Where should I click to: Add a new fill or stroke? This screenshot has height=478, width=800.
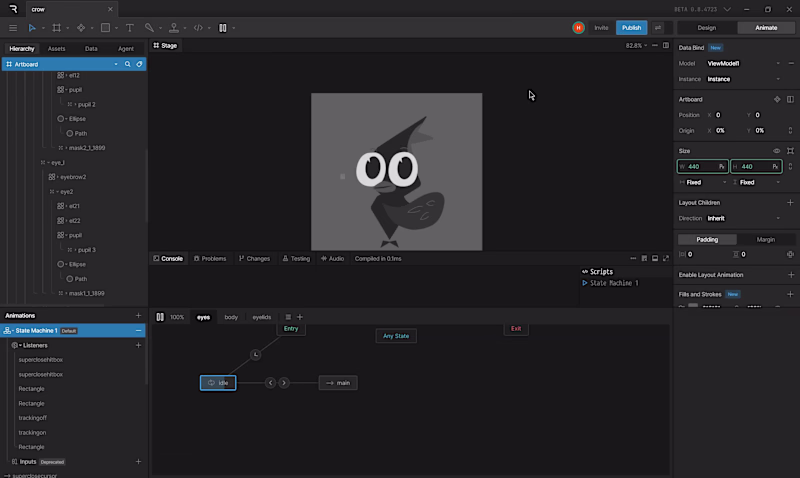(x=790, y=294)
